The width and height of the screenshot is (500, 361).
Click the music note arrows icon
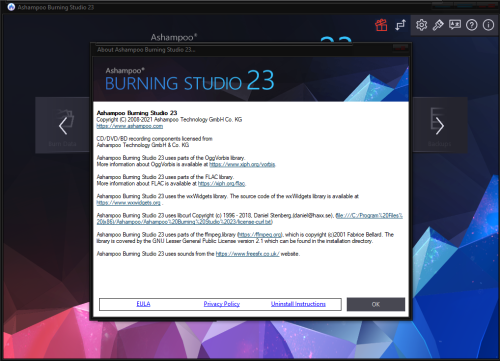[400, 25]
